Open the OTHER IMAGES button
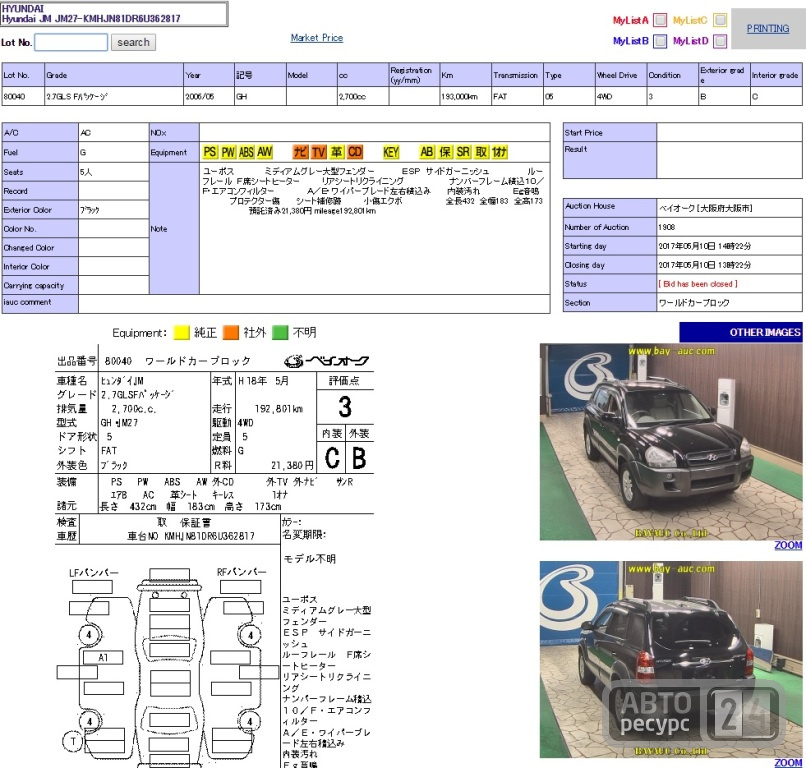Viewport: 806px width, 768px height. [x=741, y=332]
